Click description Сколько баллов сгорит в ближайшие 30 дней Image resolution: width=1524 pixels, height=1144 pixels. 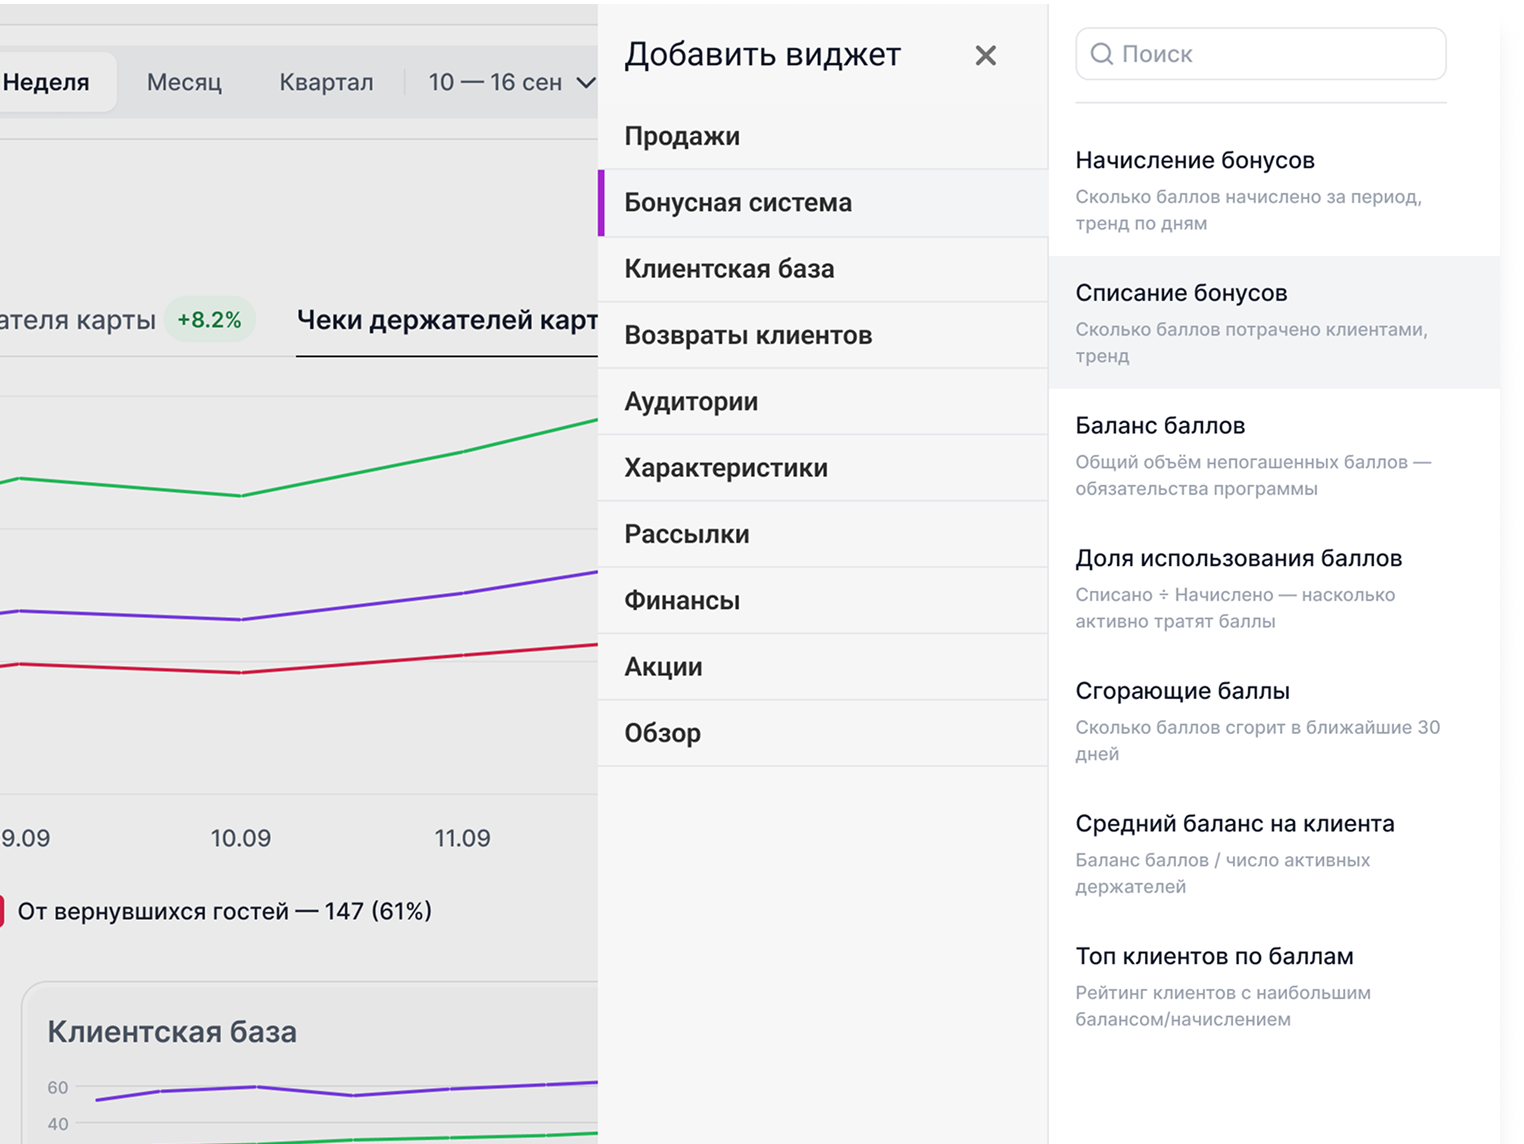click(x=1257, y=740)
